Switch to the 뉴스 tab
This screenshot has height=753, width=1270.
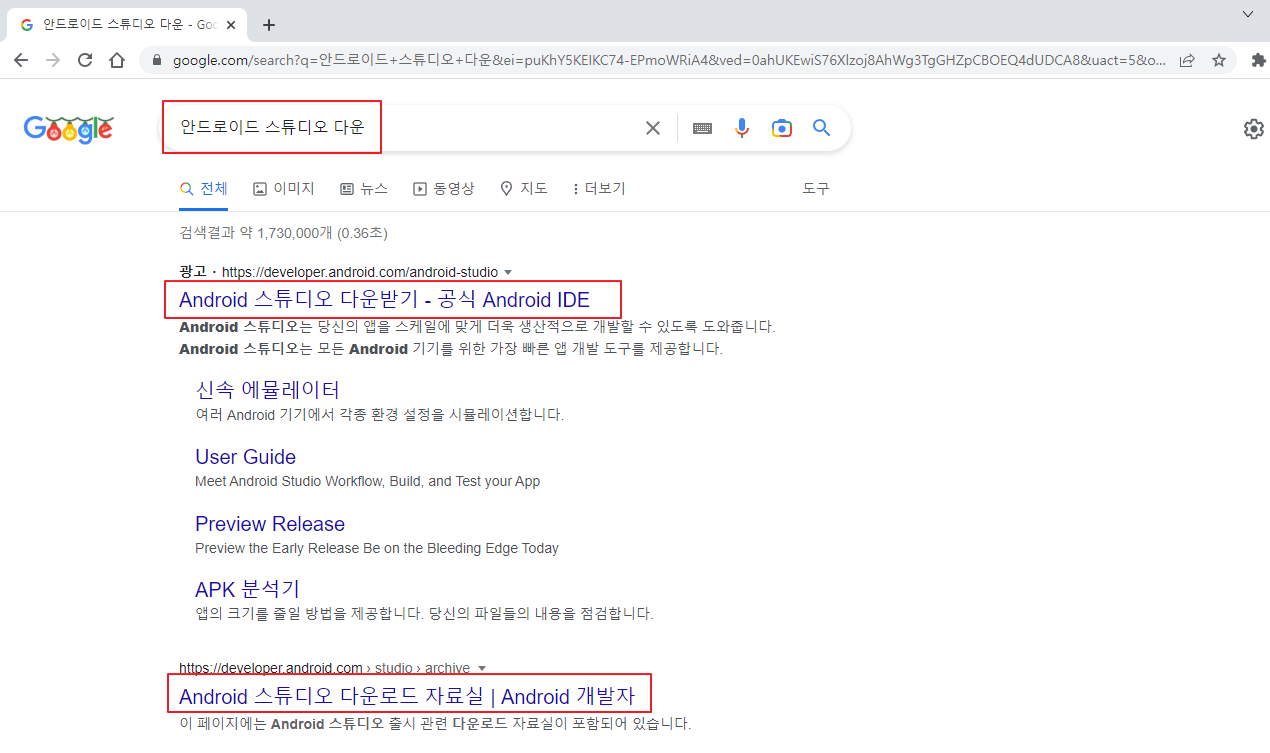coord(364,188)
